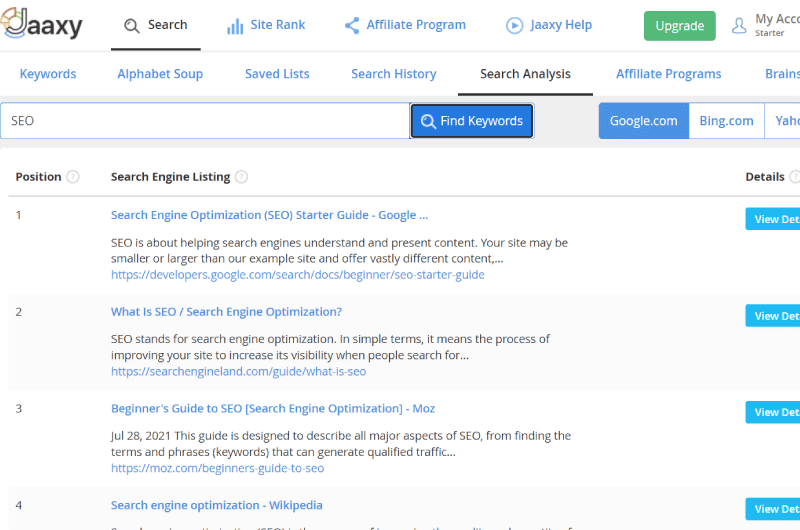
Task: Click View Details for position 2 listing
Action: 772,316
